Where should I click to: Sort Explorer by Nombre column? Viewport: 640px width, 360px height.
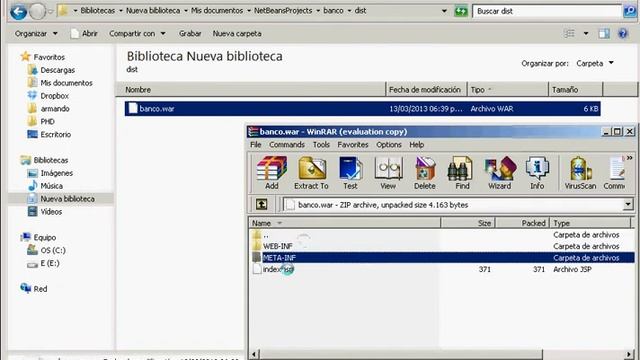[x=251, y=89]
